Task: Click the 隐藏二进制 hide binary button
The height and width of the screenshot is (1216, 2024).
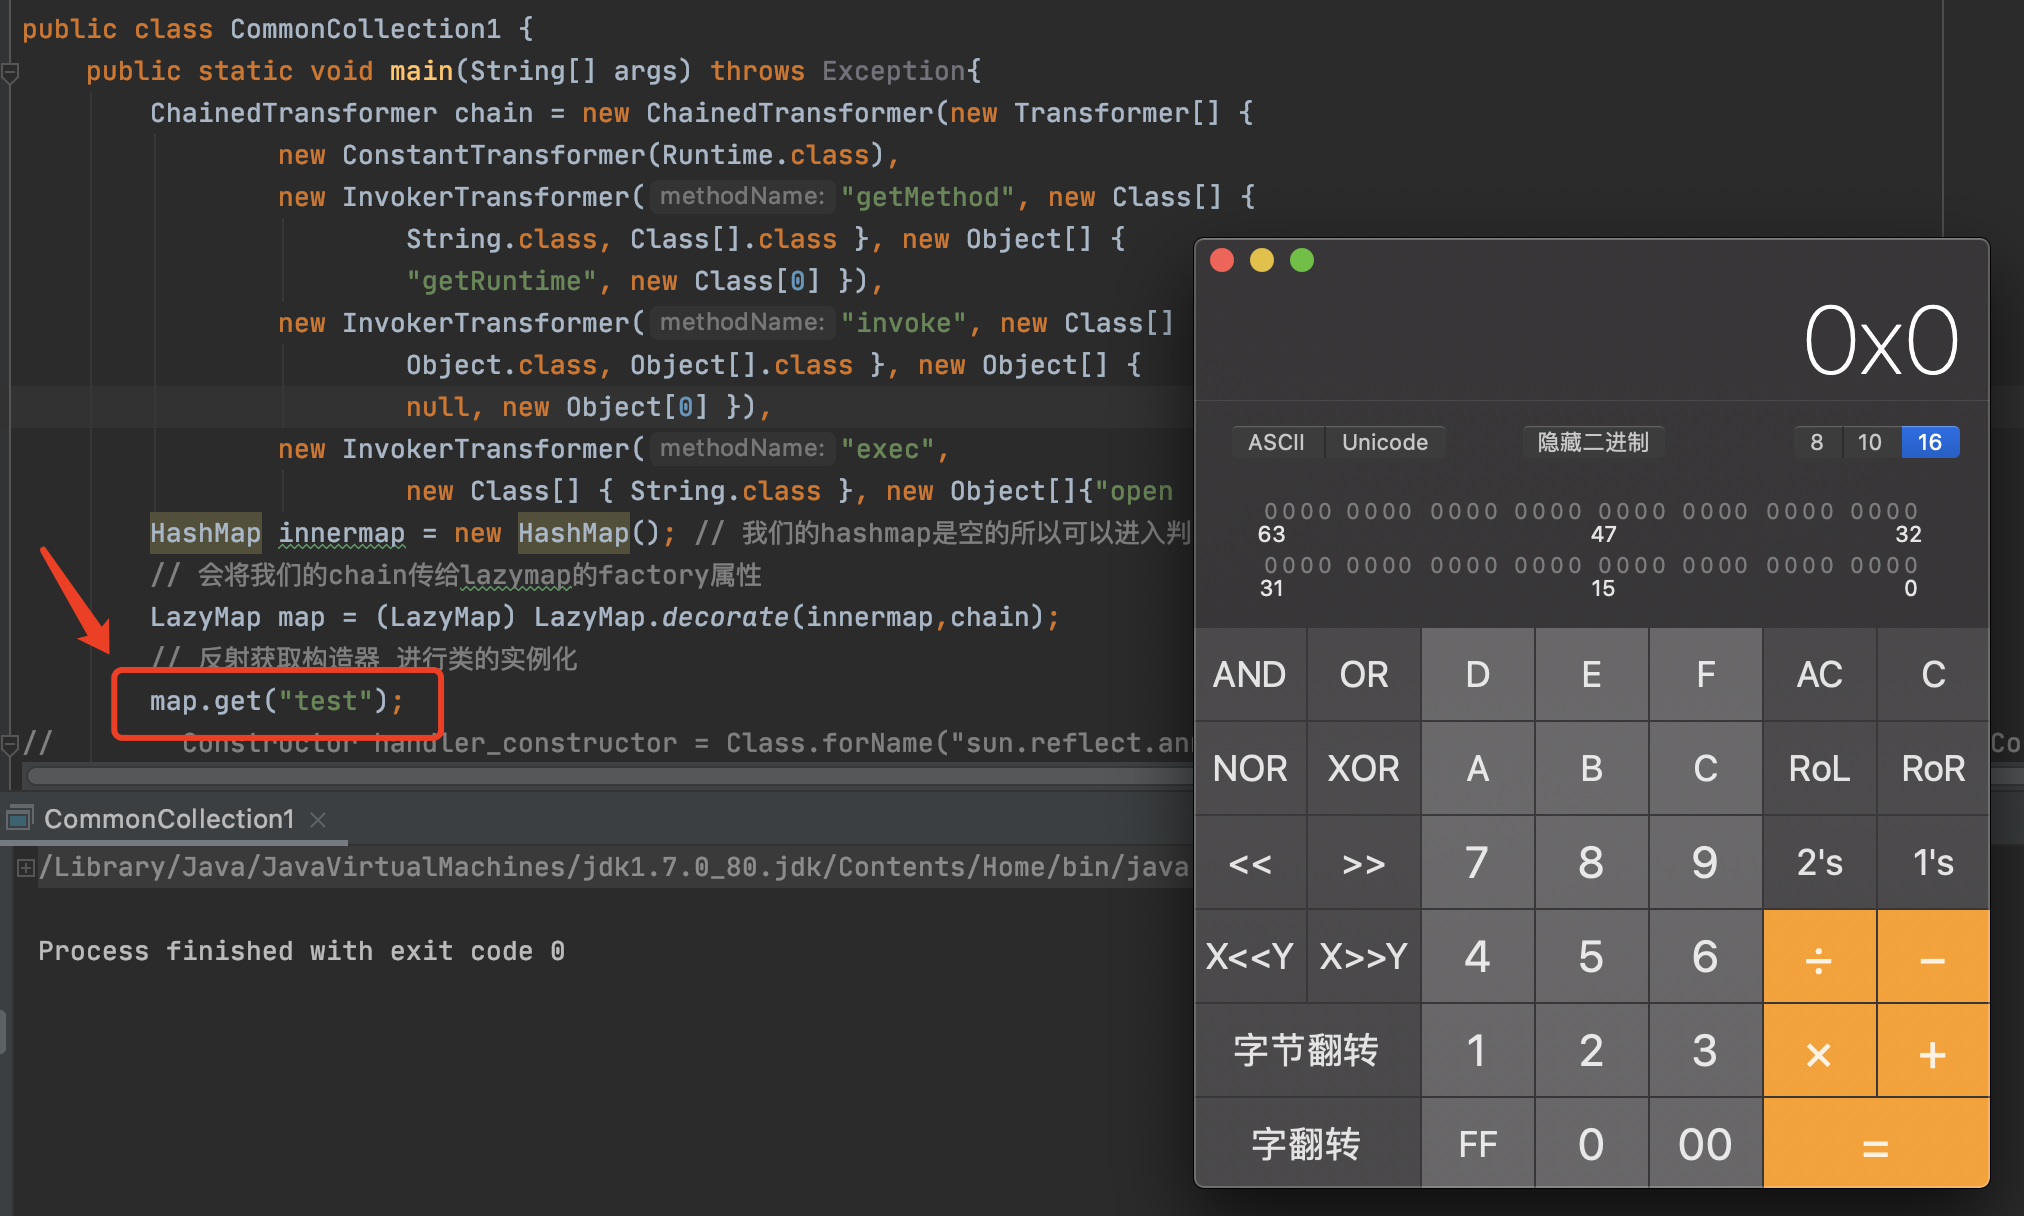Action: pyautogui.click(x=1592, y=442)
